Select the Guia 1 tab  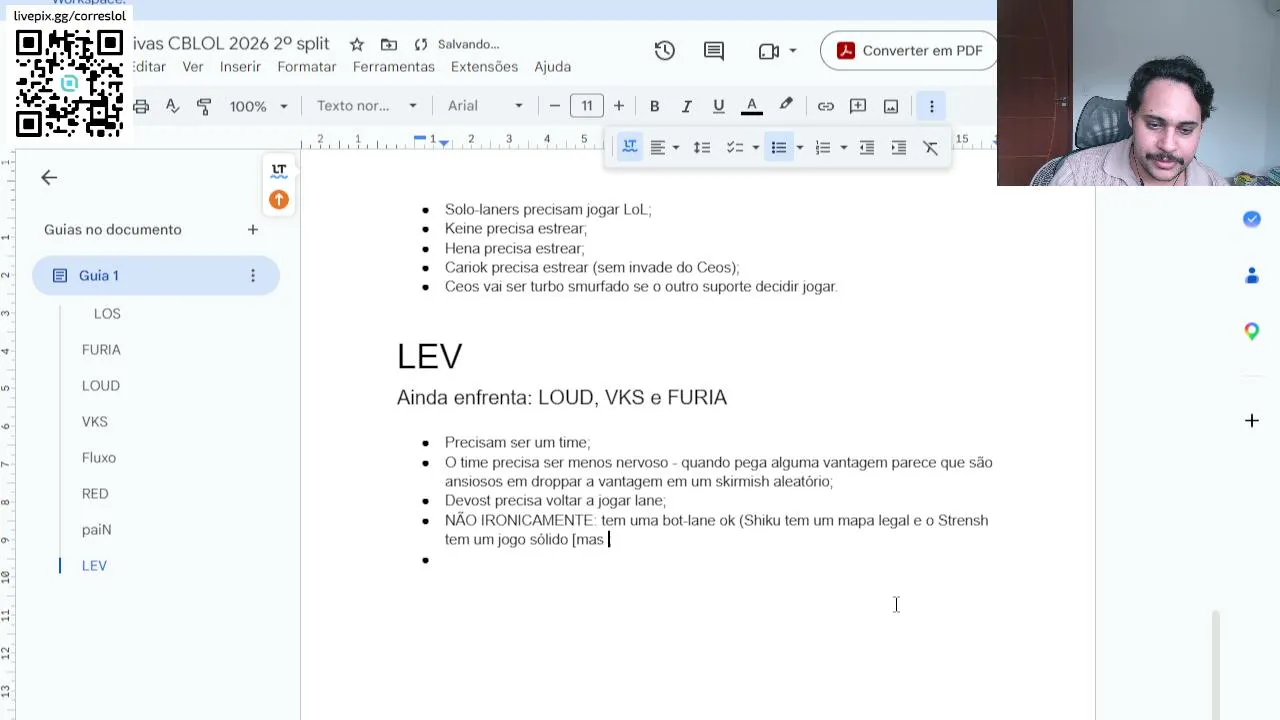(x=156, y=276)
